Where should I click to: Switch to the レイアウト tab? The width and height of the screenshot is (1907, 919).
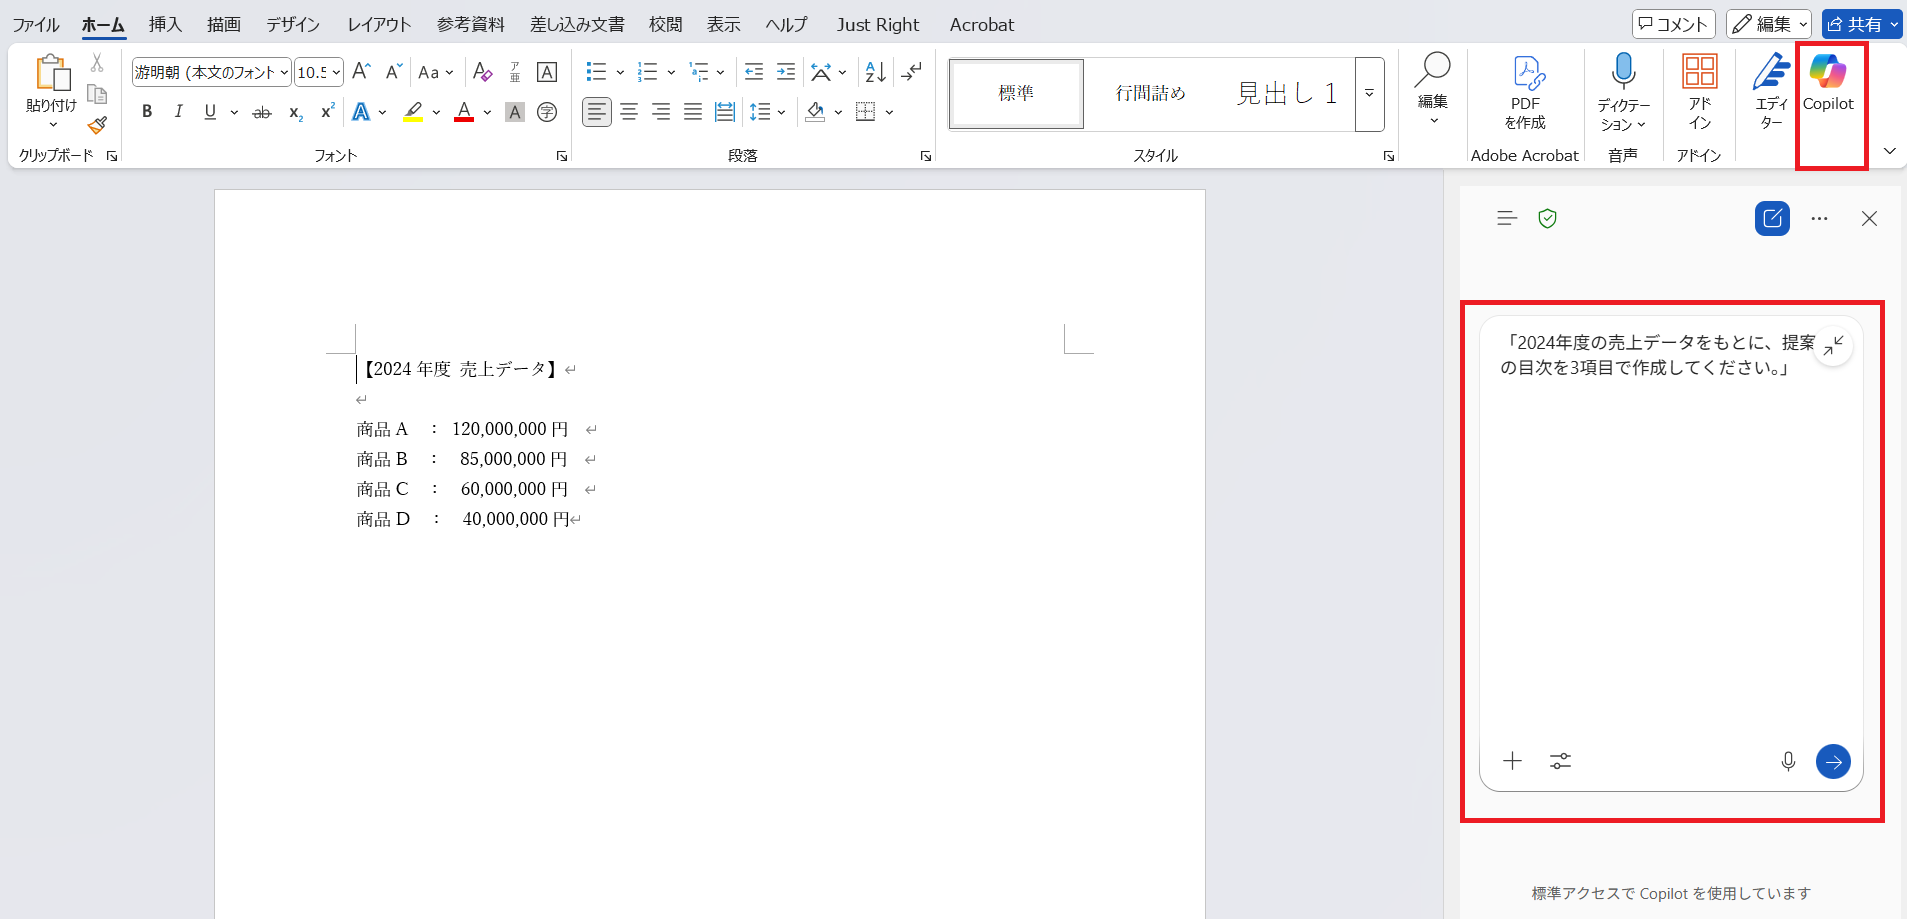pos(379,24)
